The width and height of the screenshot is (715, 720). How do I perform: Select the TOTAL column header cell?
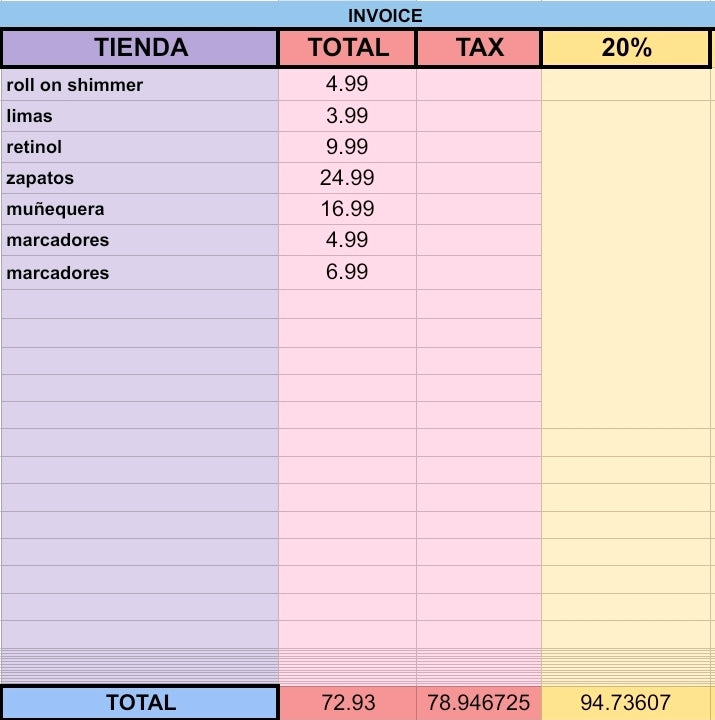[347, 48]
